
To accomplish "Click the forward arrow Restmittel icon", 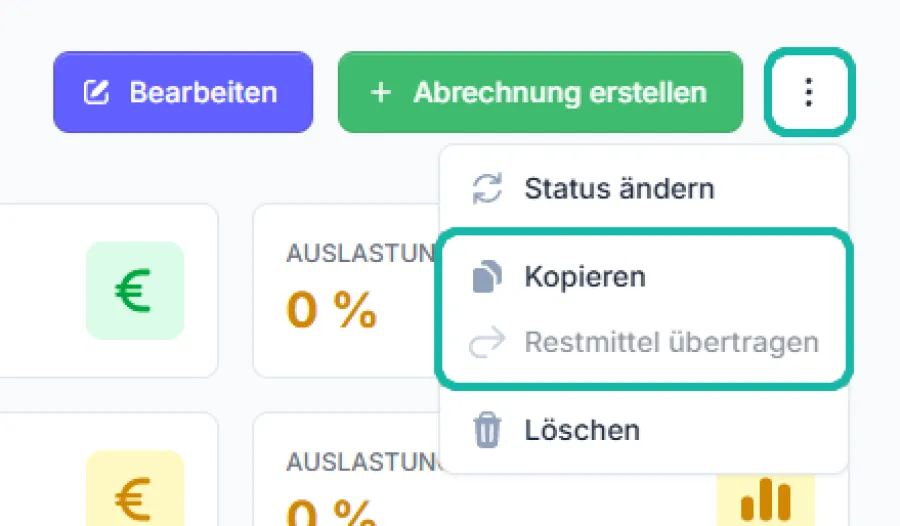I will [x=487, y=342].
